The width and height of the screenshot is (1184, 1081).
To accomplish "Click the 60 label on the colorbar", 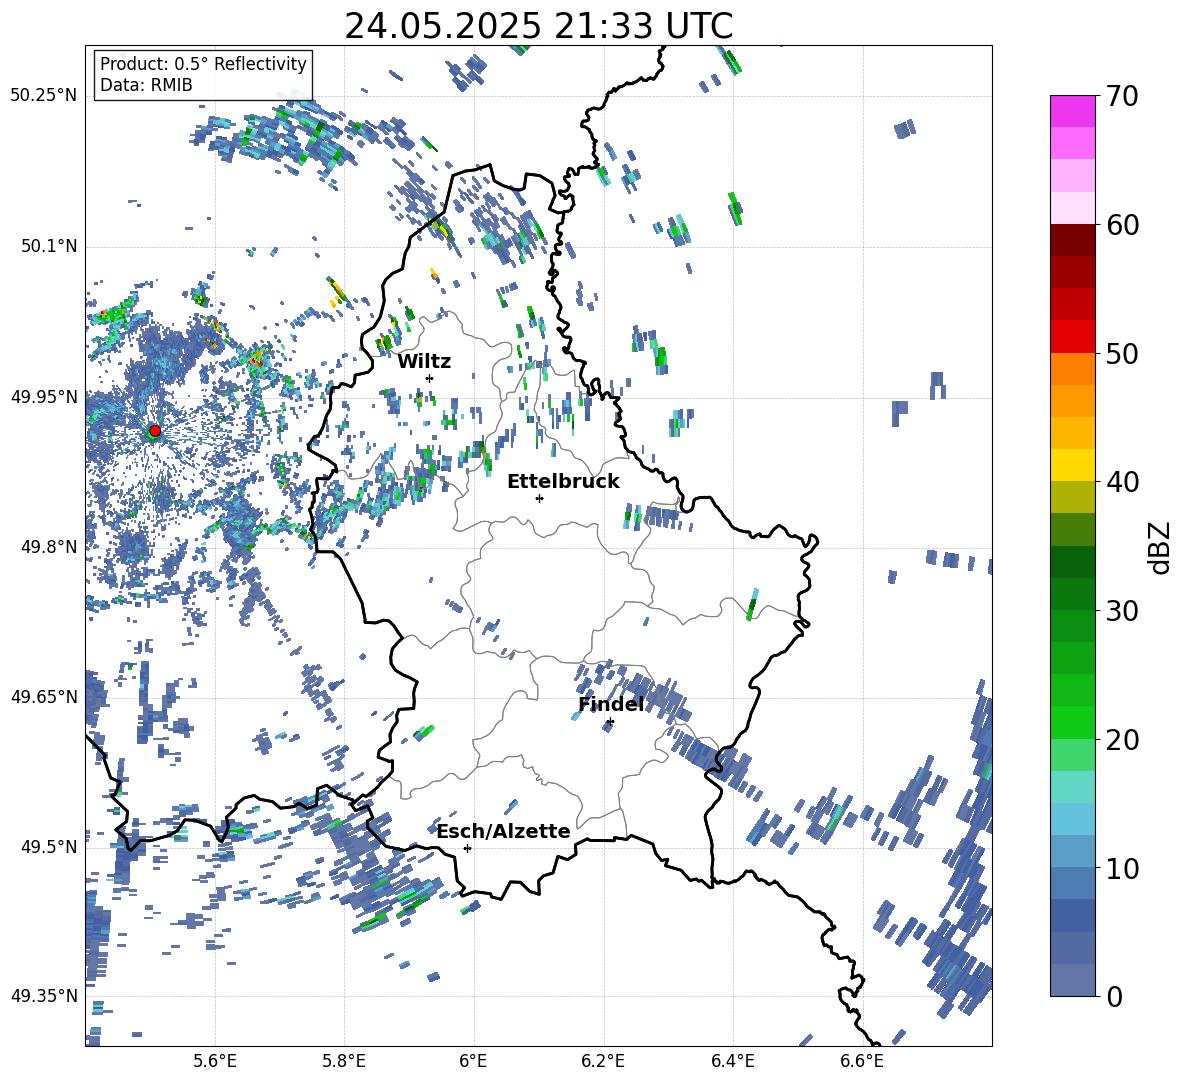I will [x=1122, y=225].
